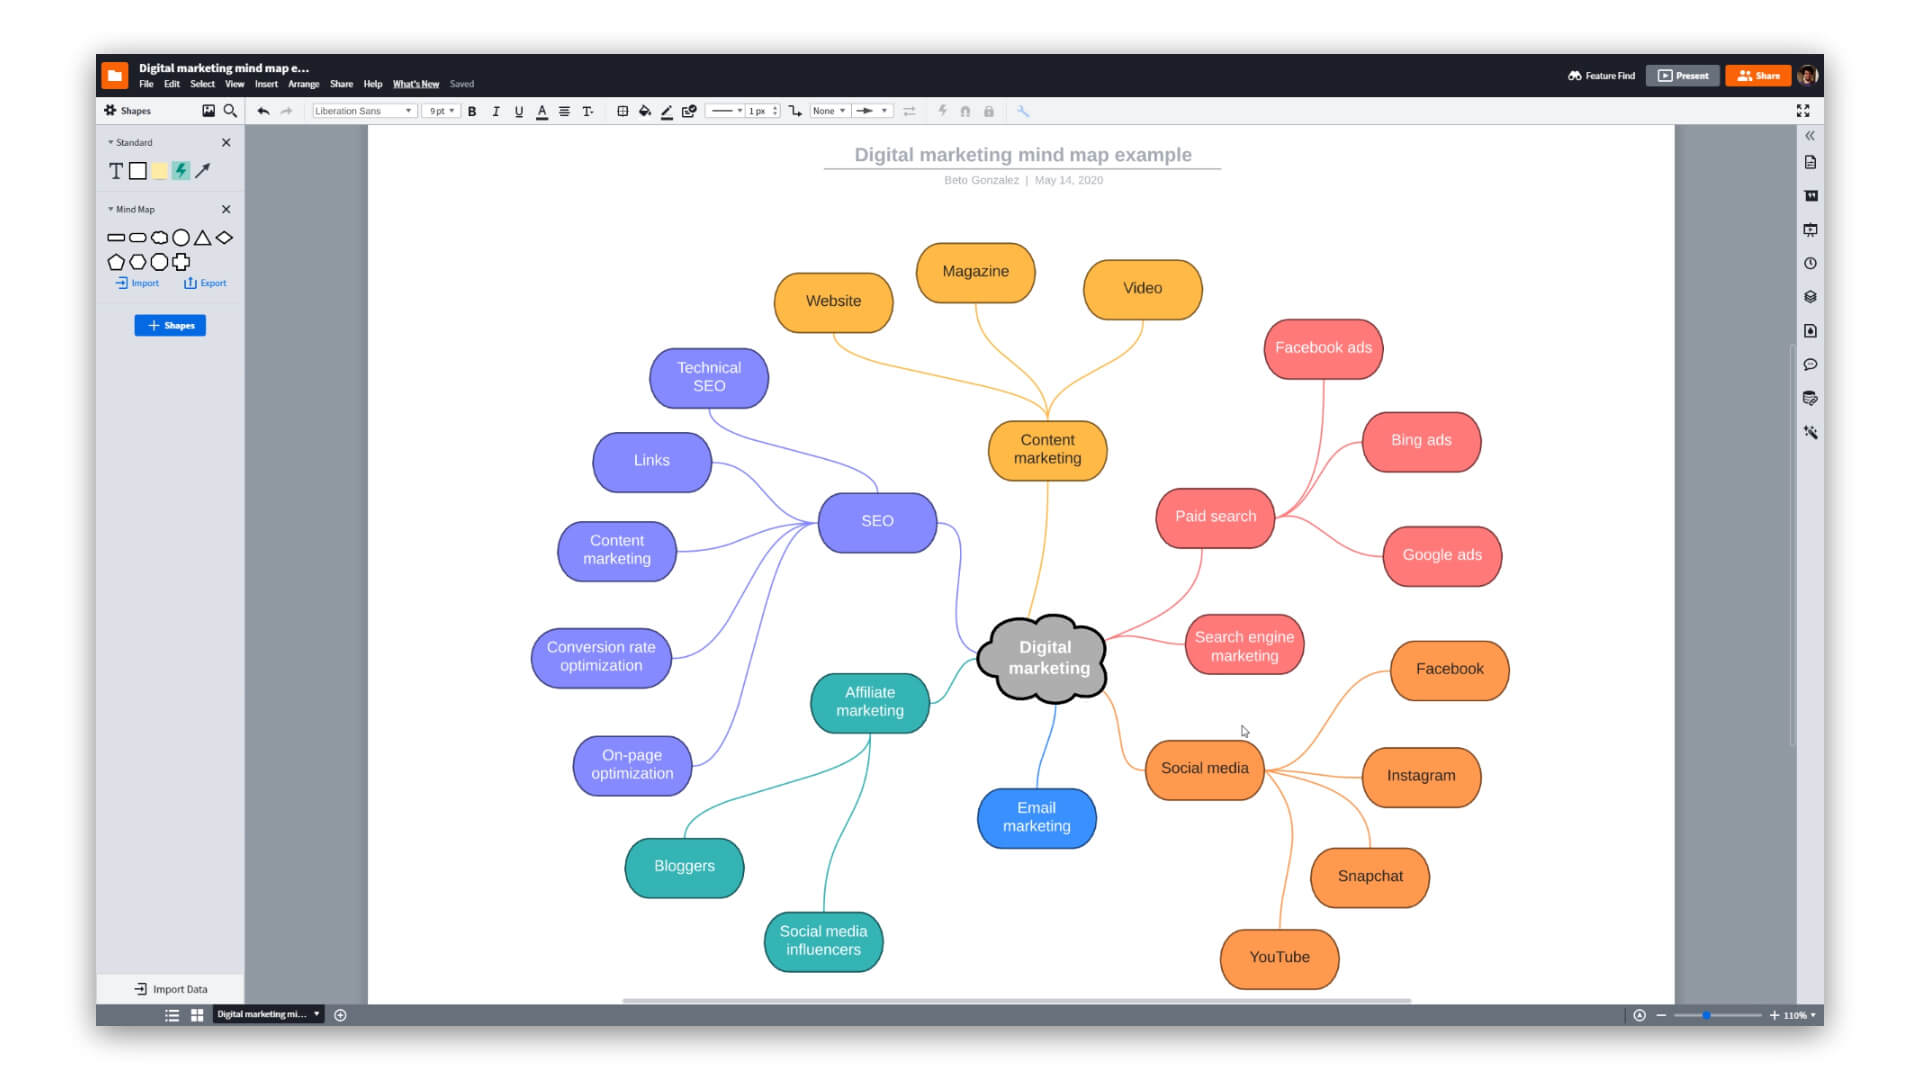Click the grid view toggle button
The height and width of the screenshot is (1080, 1920).
point(195,1014)
